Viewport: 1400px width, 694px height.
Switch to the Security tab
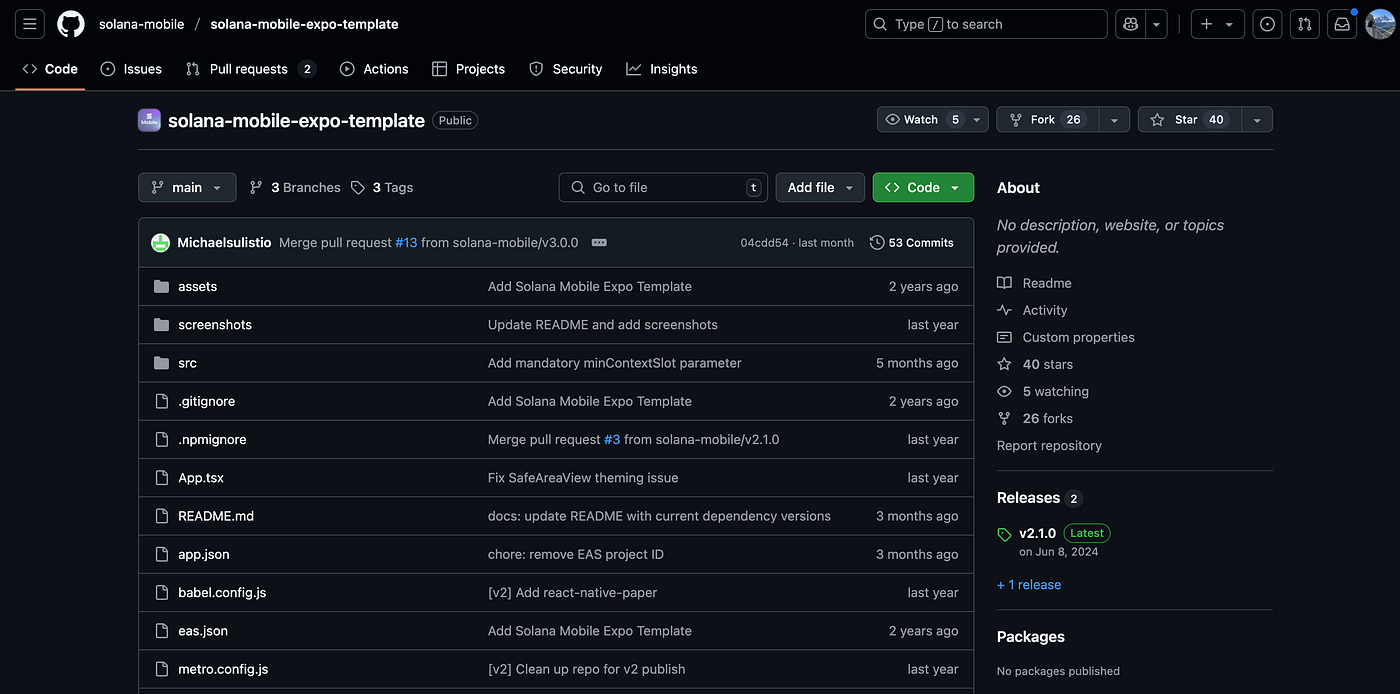[565, 69]
